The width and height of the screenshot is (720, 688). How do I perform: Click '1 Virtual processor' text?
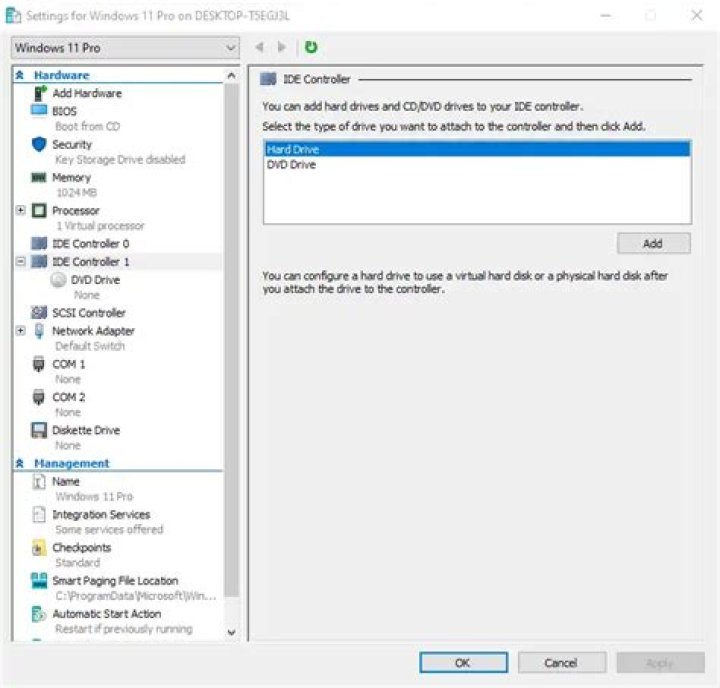tap(101, 226)
